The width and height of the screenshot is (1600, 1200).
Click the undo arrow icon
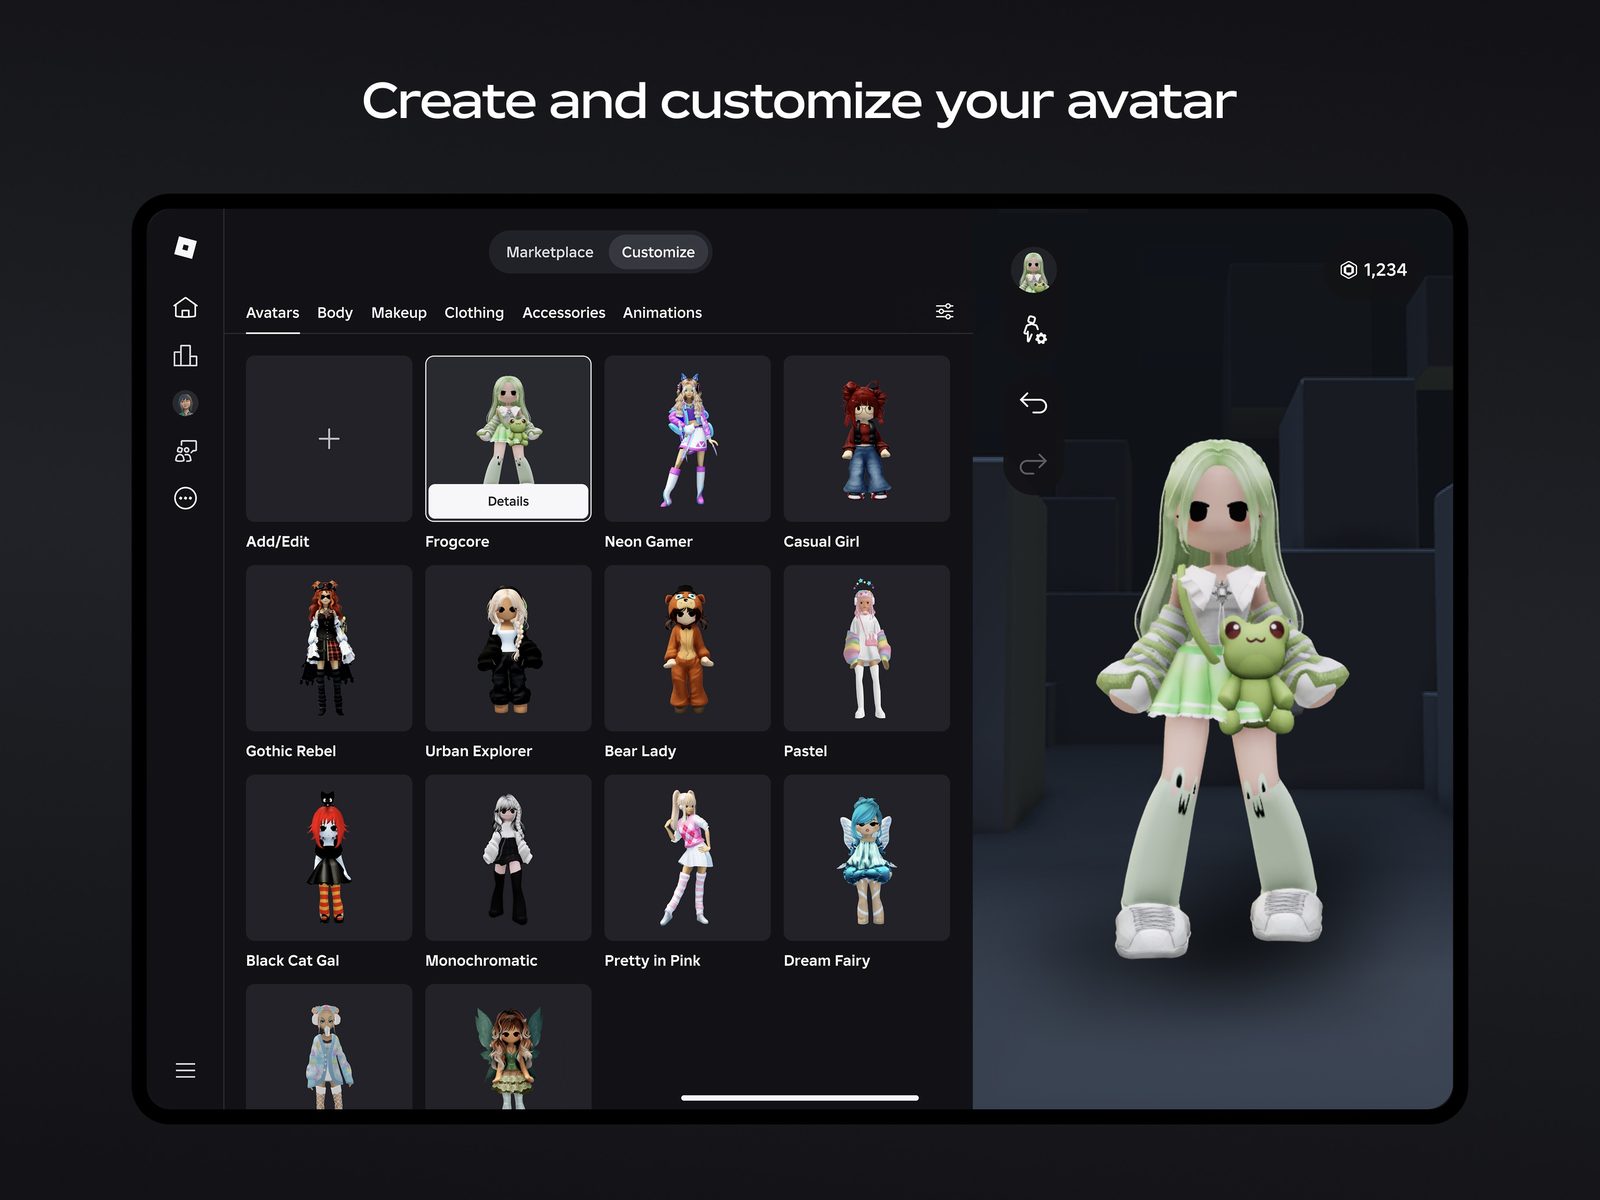click(x=1033, y=403)
